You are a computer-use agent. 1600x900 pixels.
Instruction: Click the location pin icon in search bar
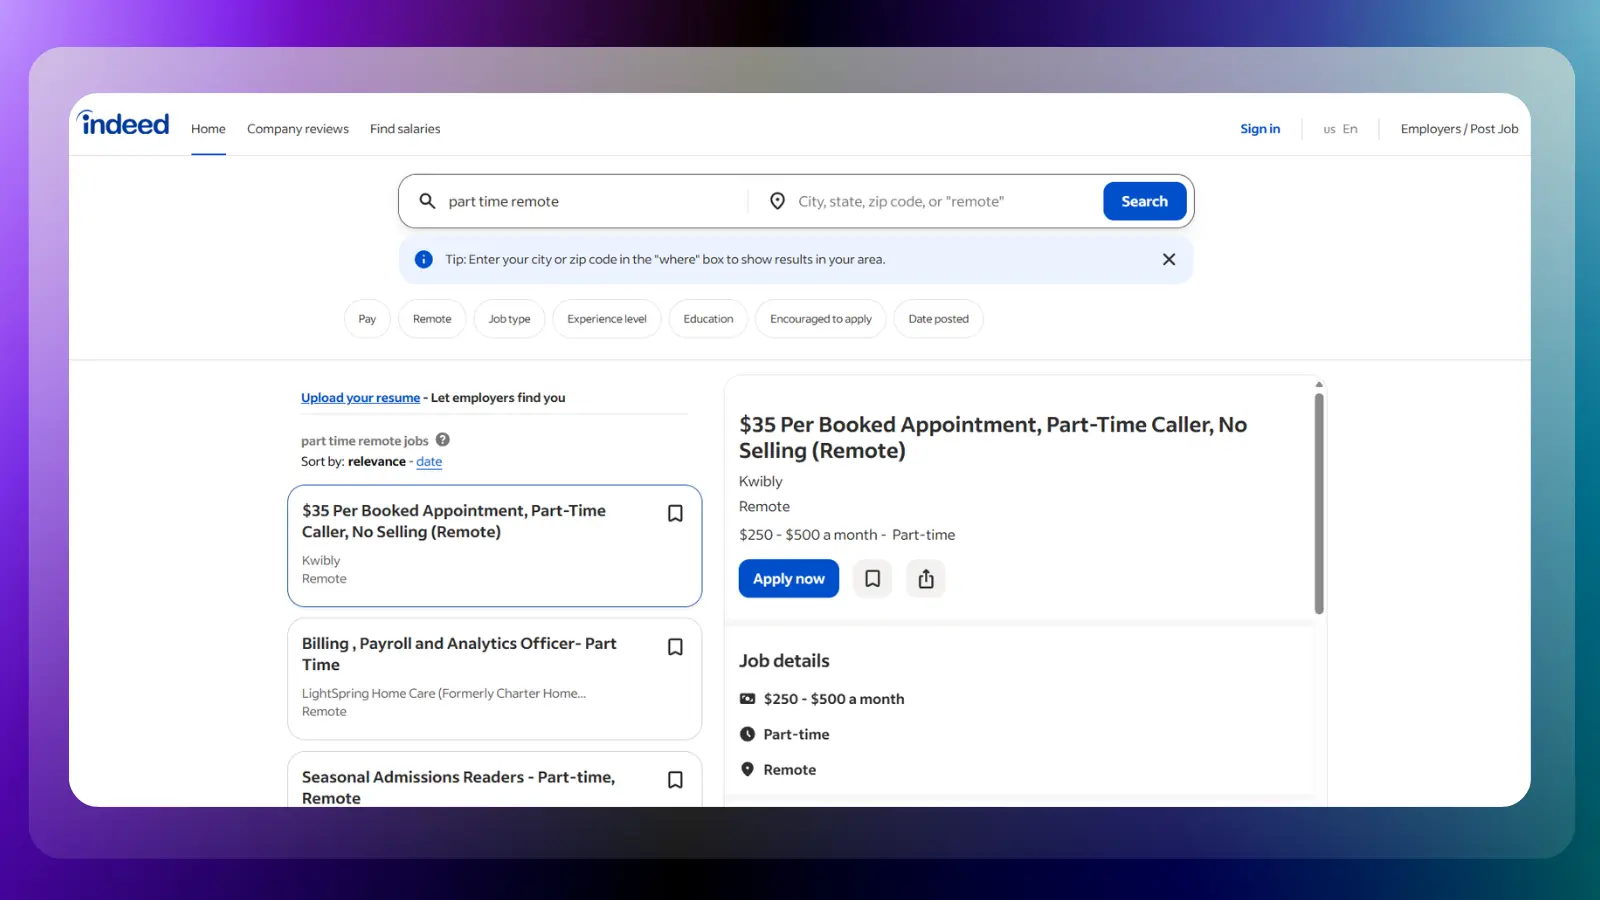click(777, 201)
